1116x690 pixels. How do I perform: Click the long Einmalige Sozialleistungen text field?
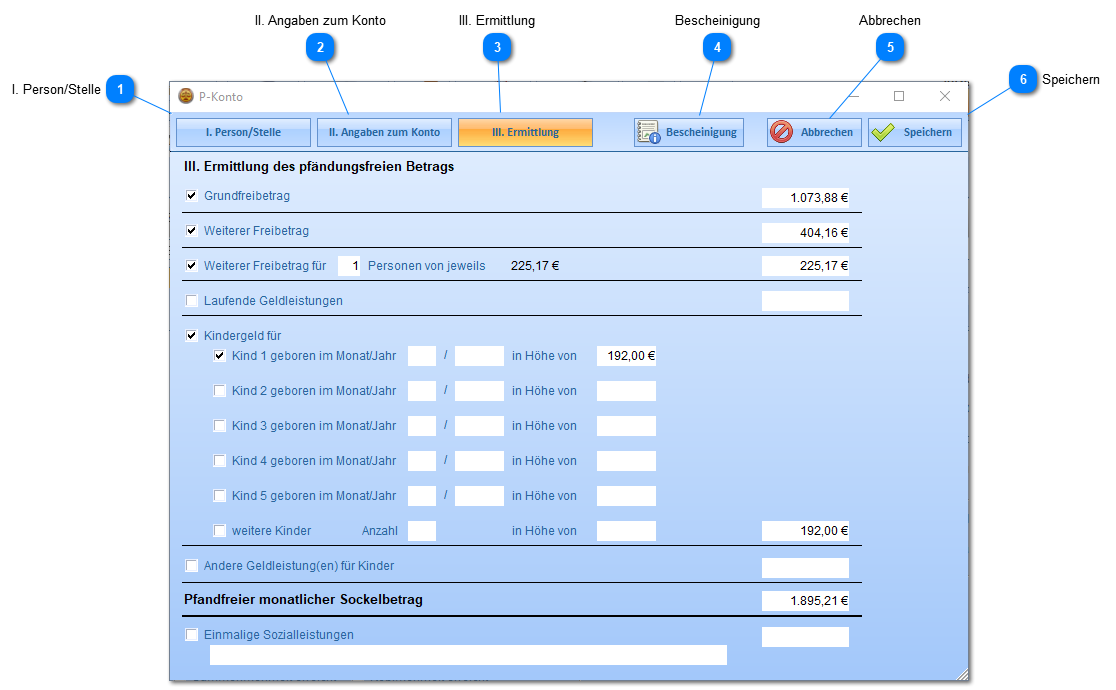coord(468,655)
